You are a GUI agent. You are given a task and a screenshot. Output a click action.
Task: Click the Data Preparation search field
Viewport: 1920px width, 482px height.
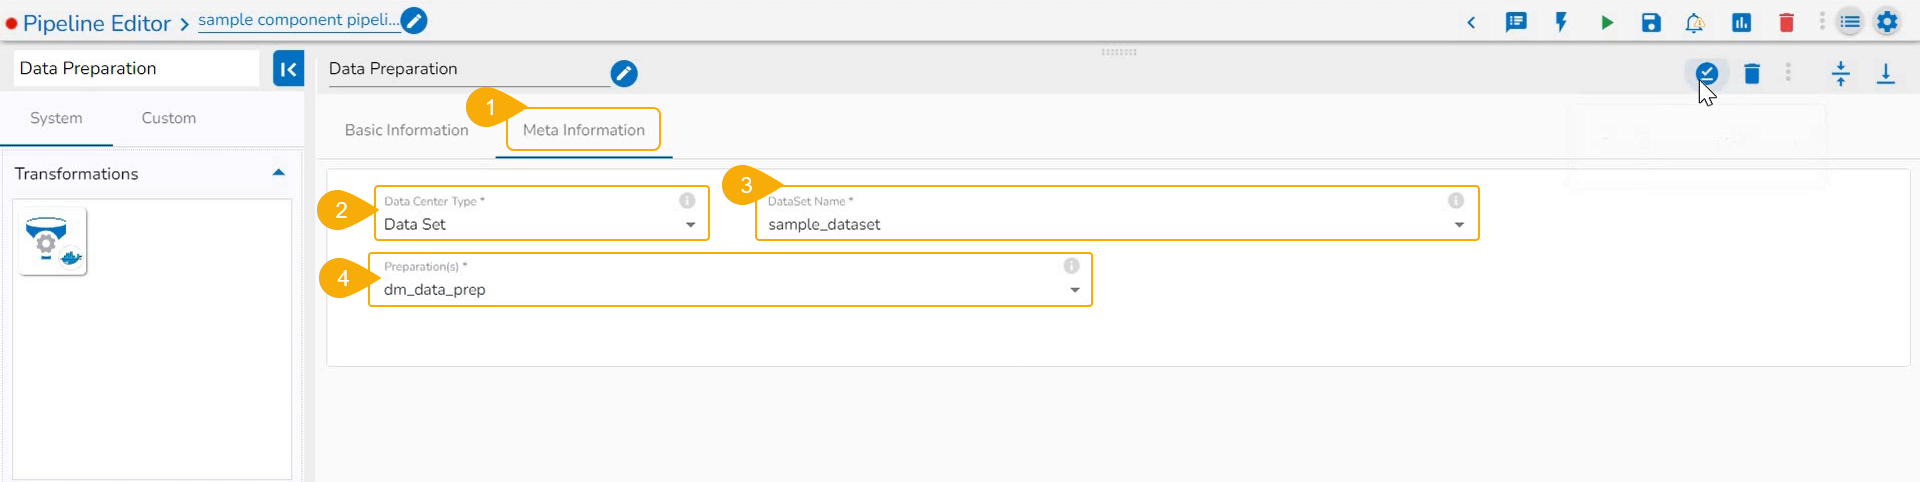pyautogui.click(x=136, y=69)
